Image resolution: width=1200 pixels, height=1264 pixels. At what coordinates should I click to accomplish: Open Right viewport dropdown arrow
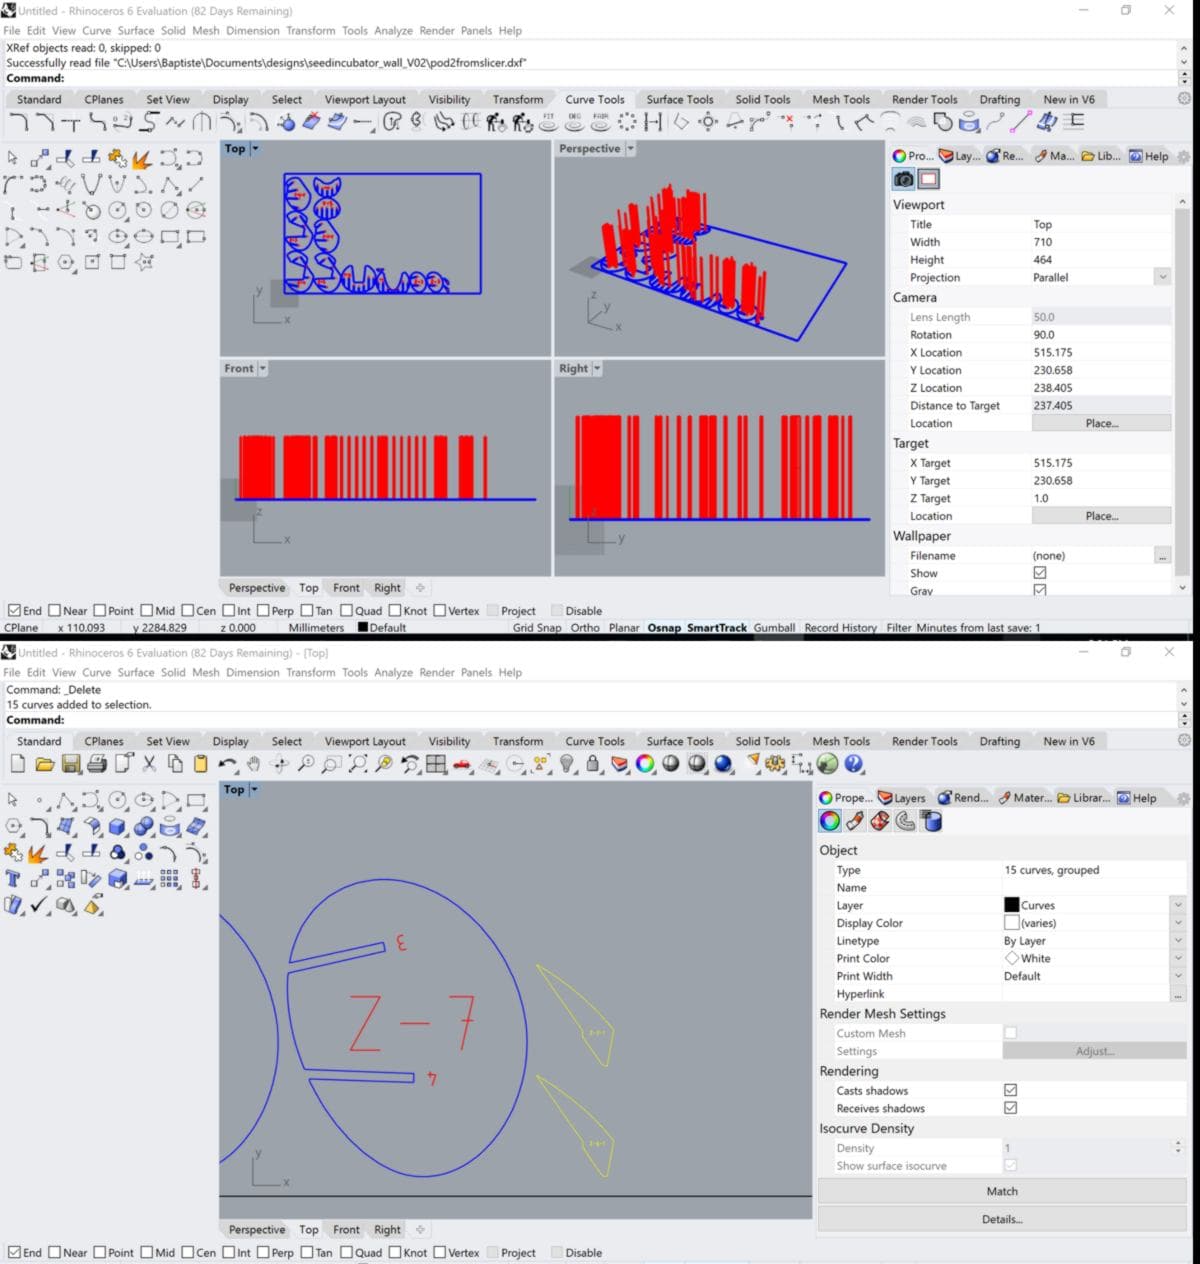tap(597, 368)
